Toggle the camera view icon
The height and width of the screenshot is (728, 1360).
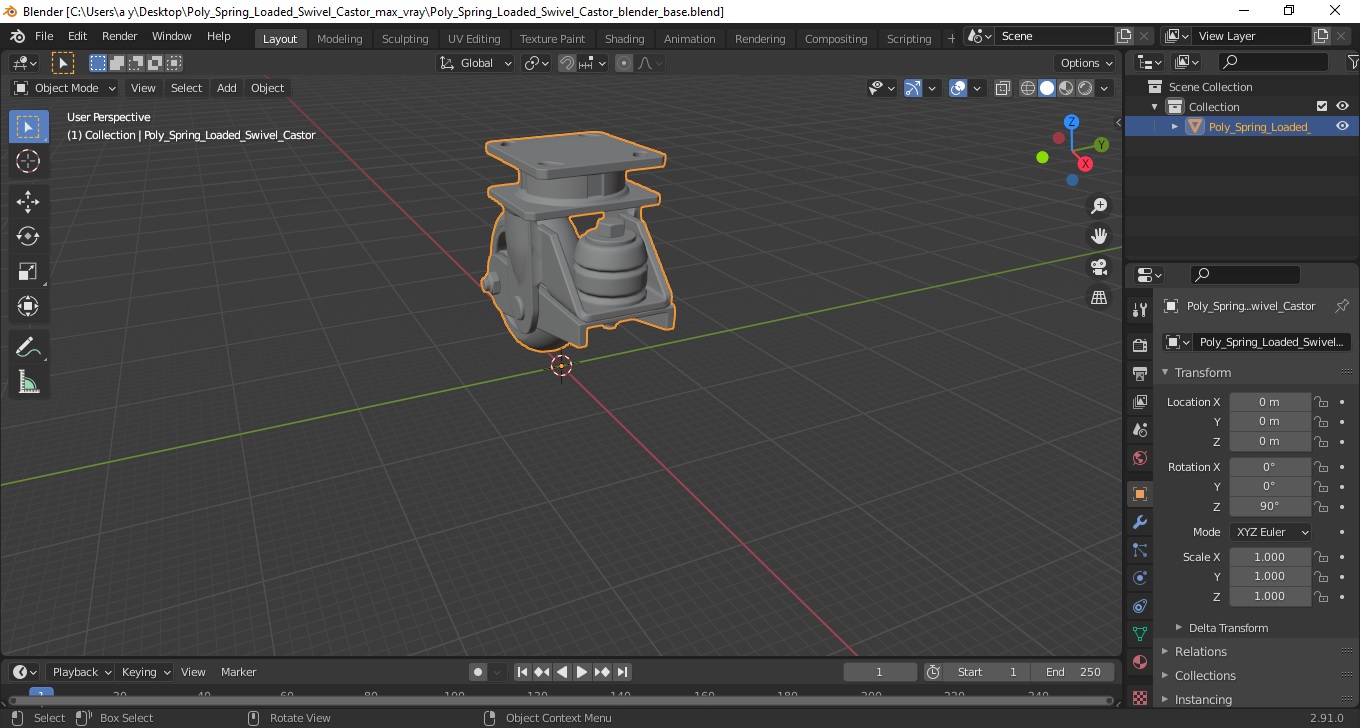[x=1099, y=267]
